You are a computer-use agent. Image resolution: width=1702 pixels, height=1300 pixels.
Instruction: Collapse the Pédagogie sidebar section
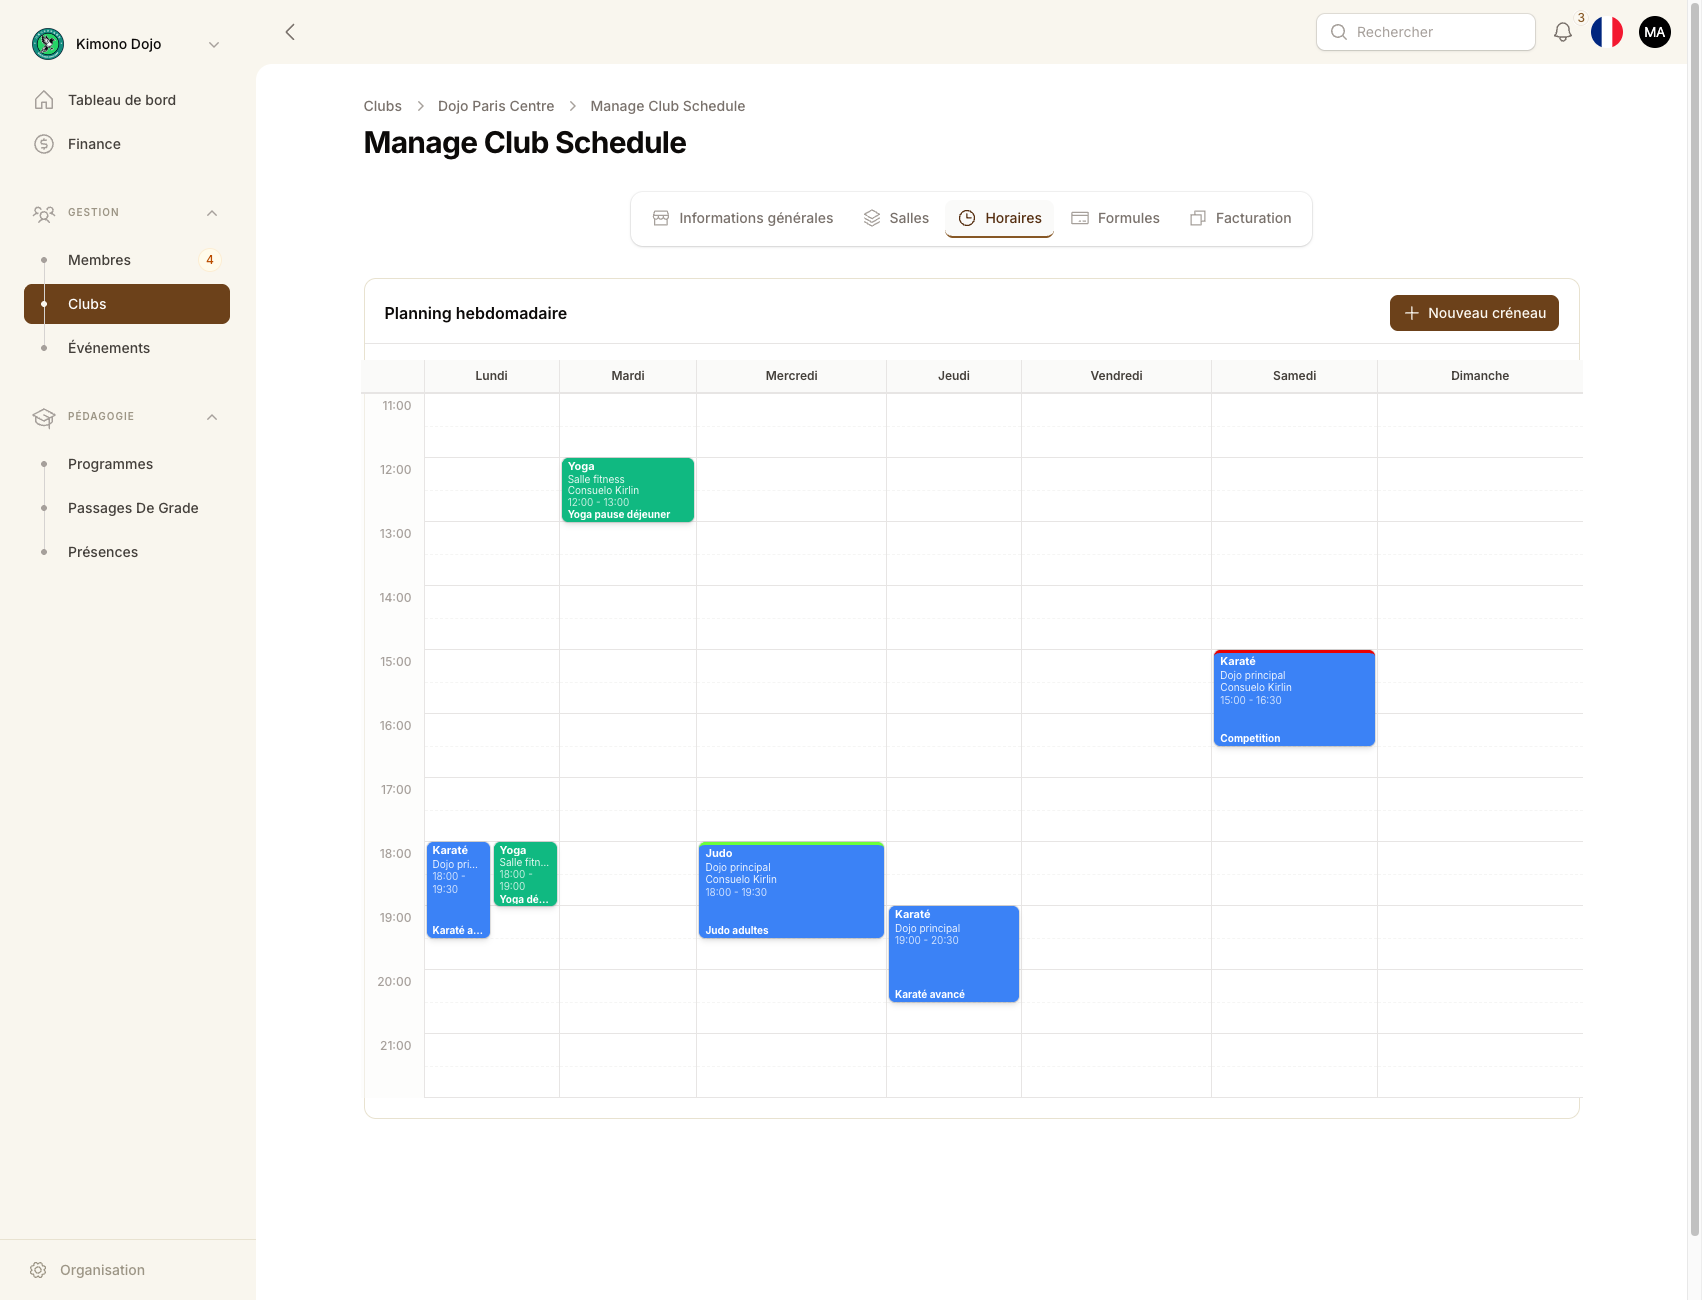pyautogui.click(x=212, y=417)
